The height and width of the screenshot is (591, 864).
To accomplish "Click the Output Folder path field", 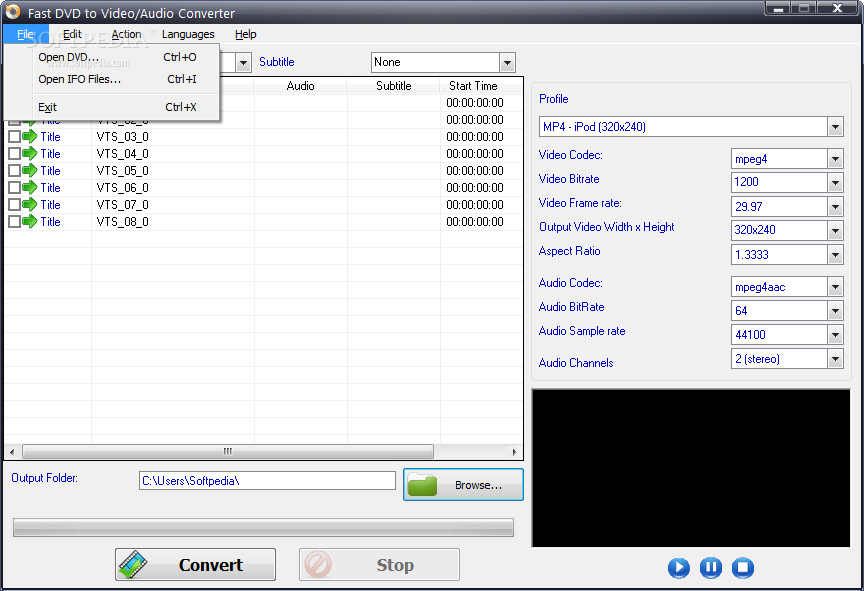I will point(267,480).
